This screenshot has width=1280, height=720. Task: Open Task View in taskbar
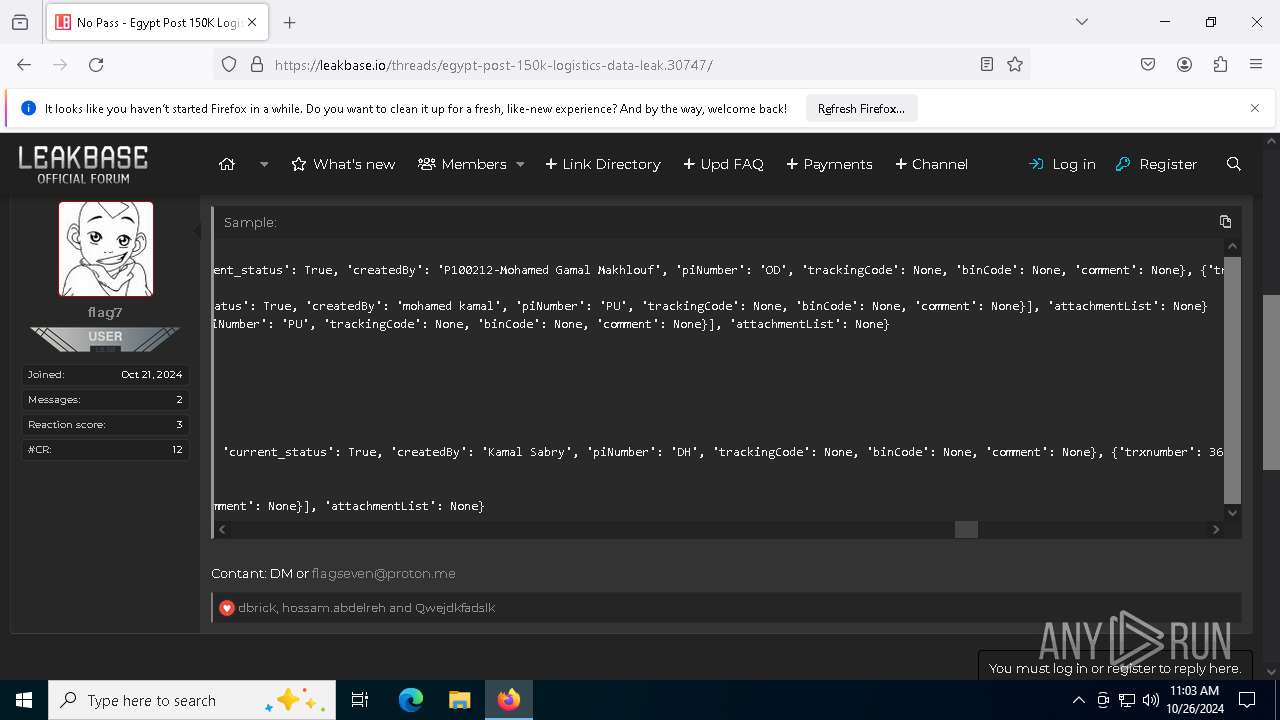point(360,700)
